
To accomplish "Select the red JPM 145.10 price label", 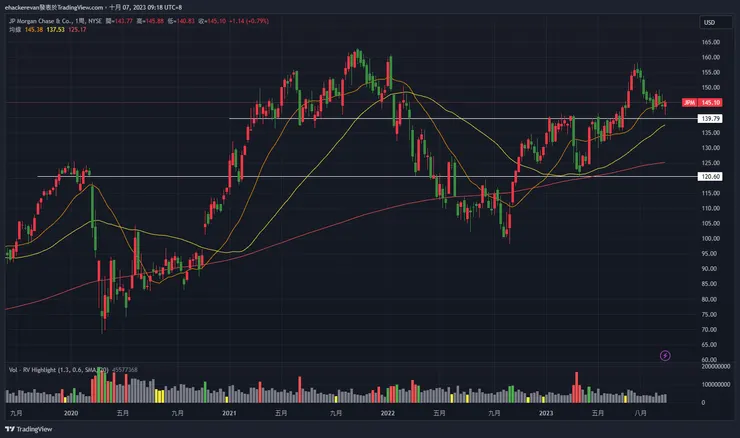I will (702, 102).
